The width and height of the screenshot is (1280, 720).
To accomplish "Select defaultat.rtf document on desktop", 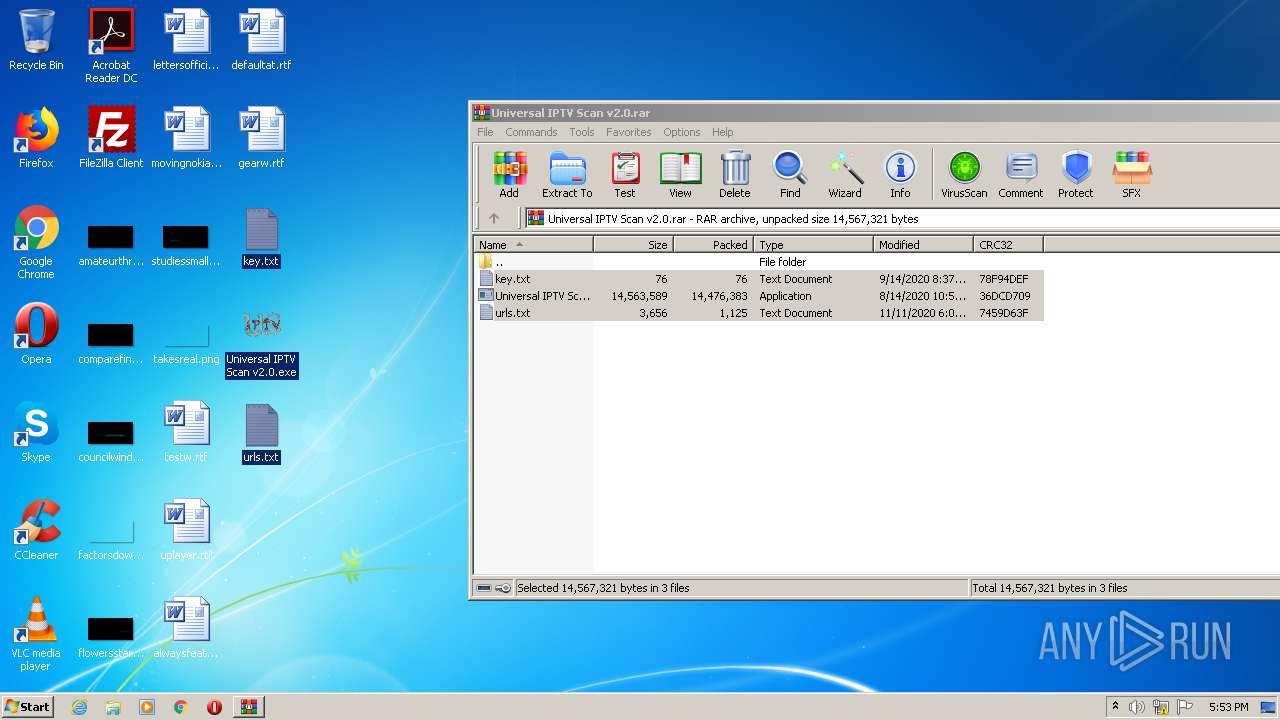I will (x=261, y=40).
